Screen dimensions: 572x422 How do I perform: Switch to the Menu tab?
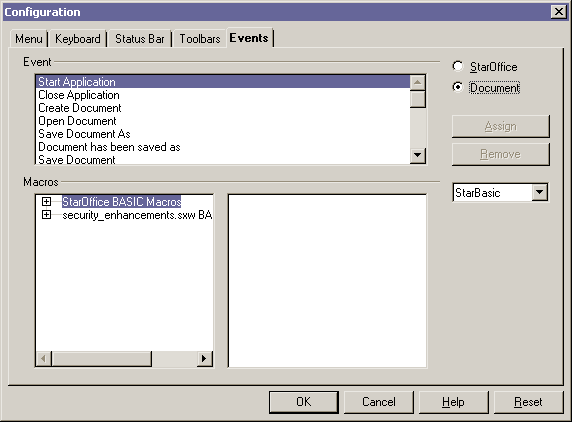point(28,39)
